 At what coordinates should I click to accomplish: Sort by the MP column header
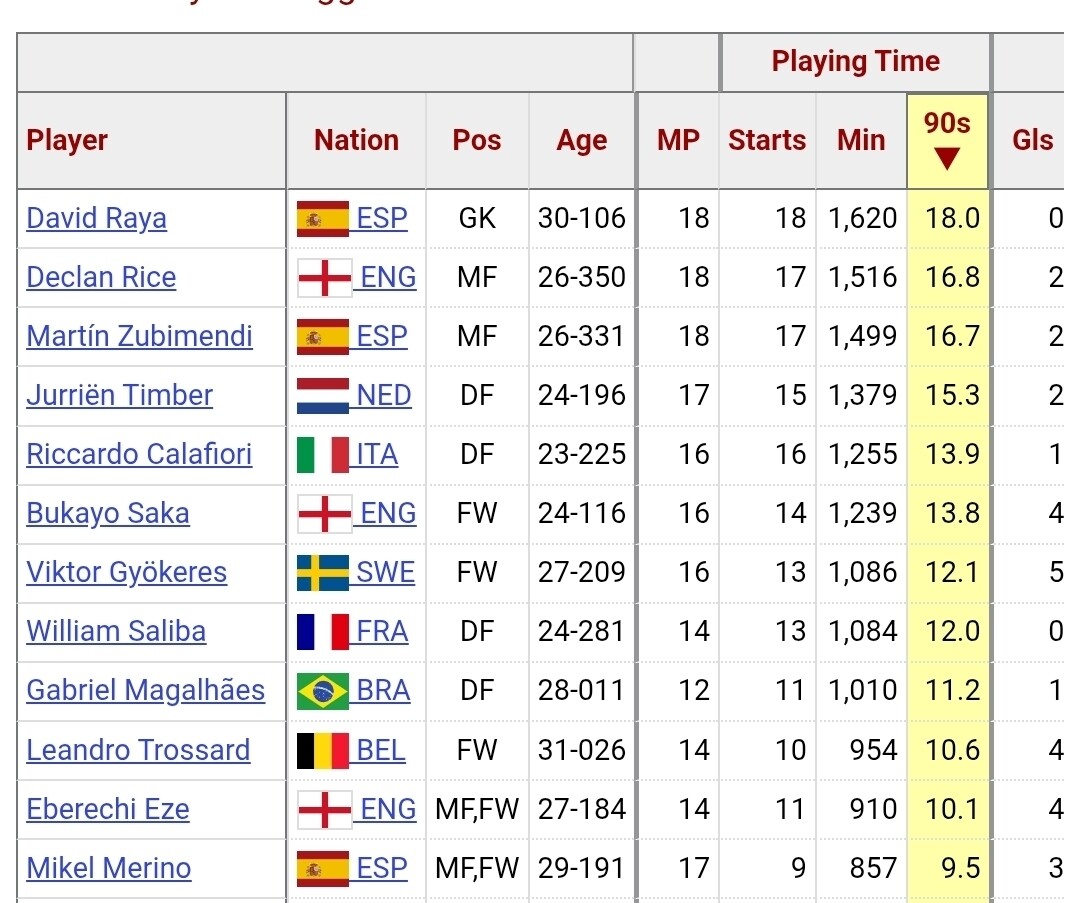pyautogui.click(x=678, y=141)
